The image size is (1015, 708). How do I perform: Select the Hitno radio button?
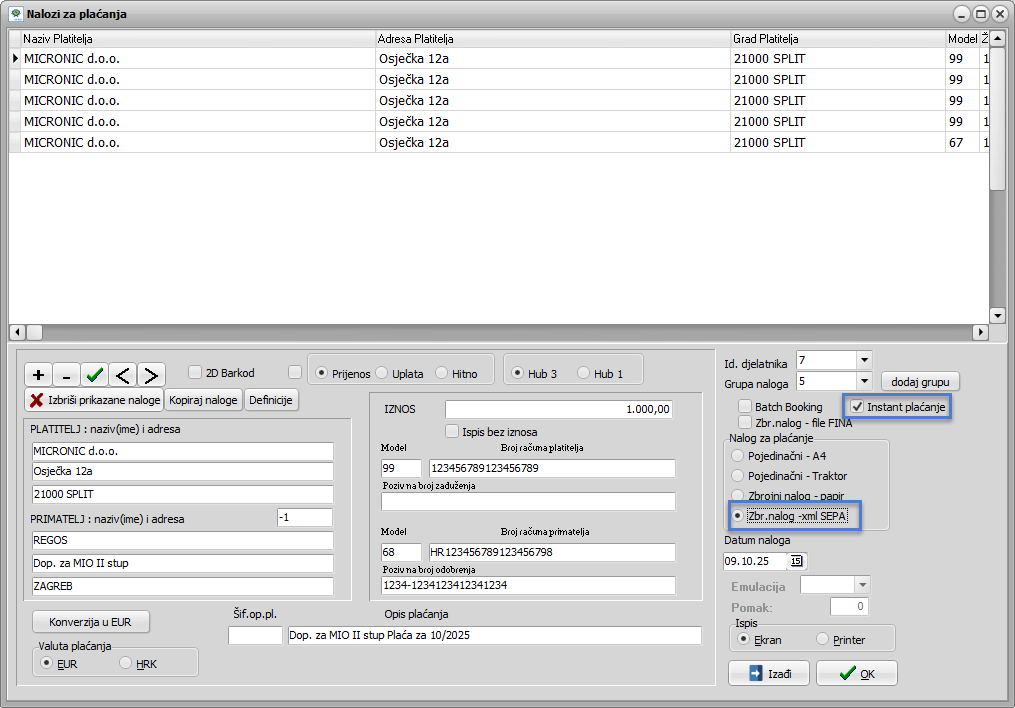tap(442, 373)
